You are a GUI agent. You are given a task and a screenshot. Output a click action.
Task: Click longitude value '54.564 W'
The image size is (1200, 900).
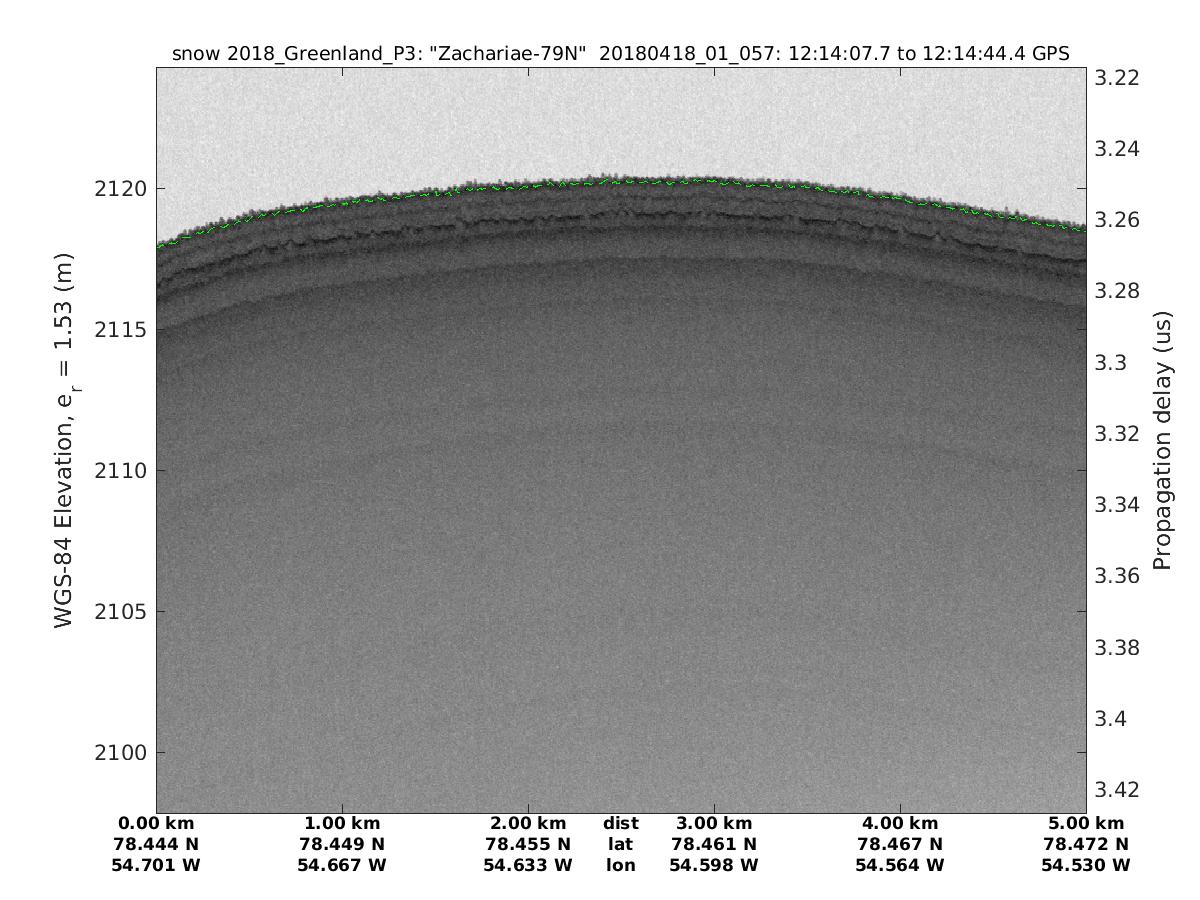point(900,865)
